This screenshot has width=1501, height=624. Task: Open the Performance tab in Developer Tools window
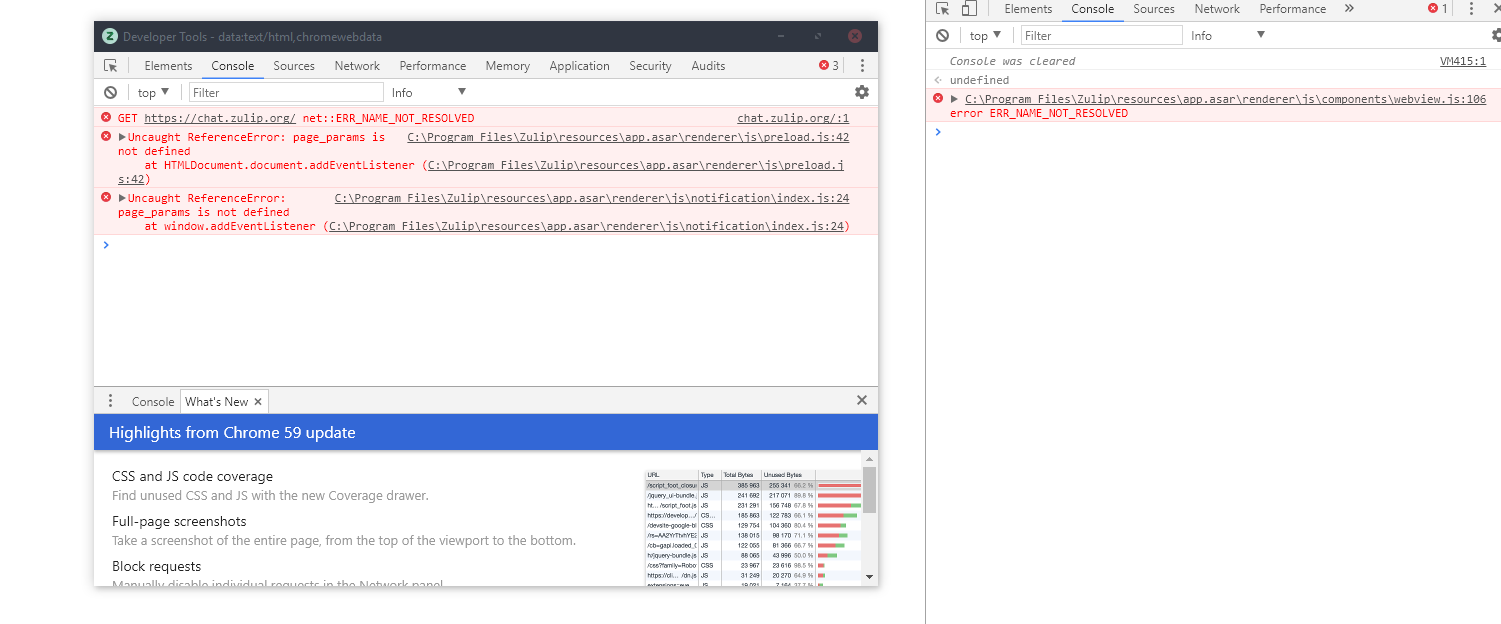[x=433, y=66]
